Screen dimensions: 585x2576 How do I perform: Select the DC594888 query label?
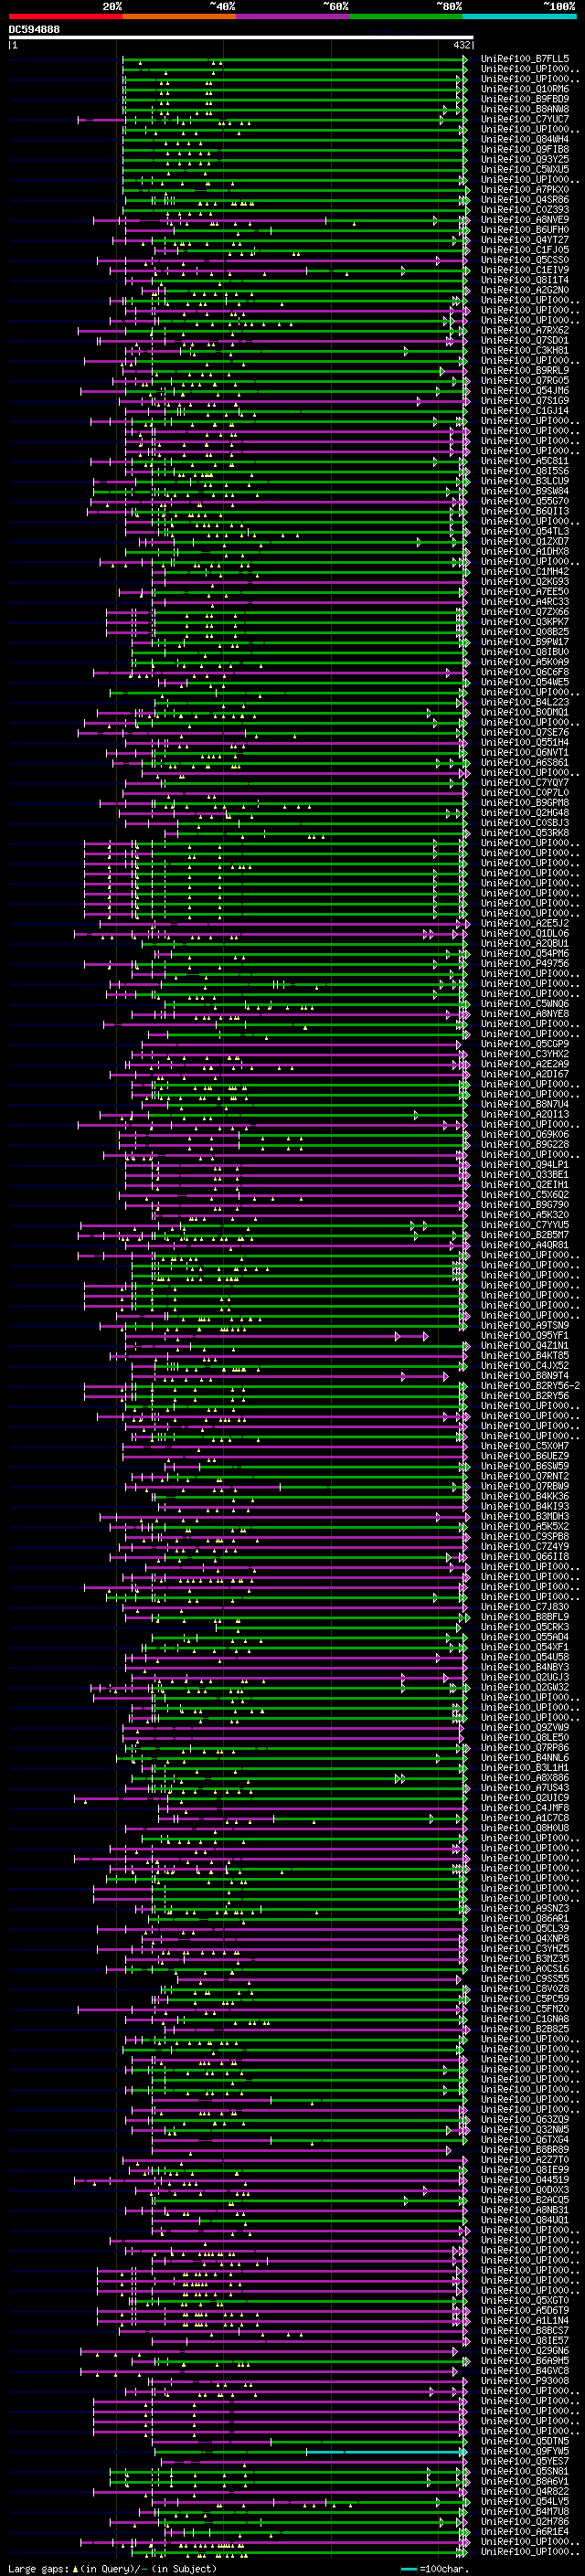point(34,30)
